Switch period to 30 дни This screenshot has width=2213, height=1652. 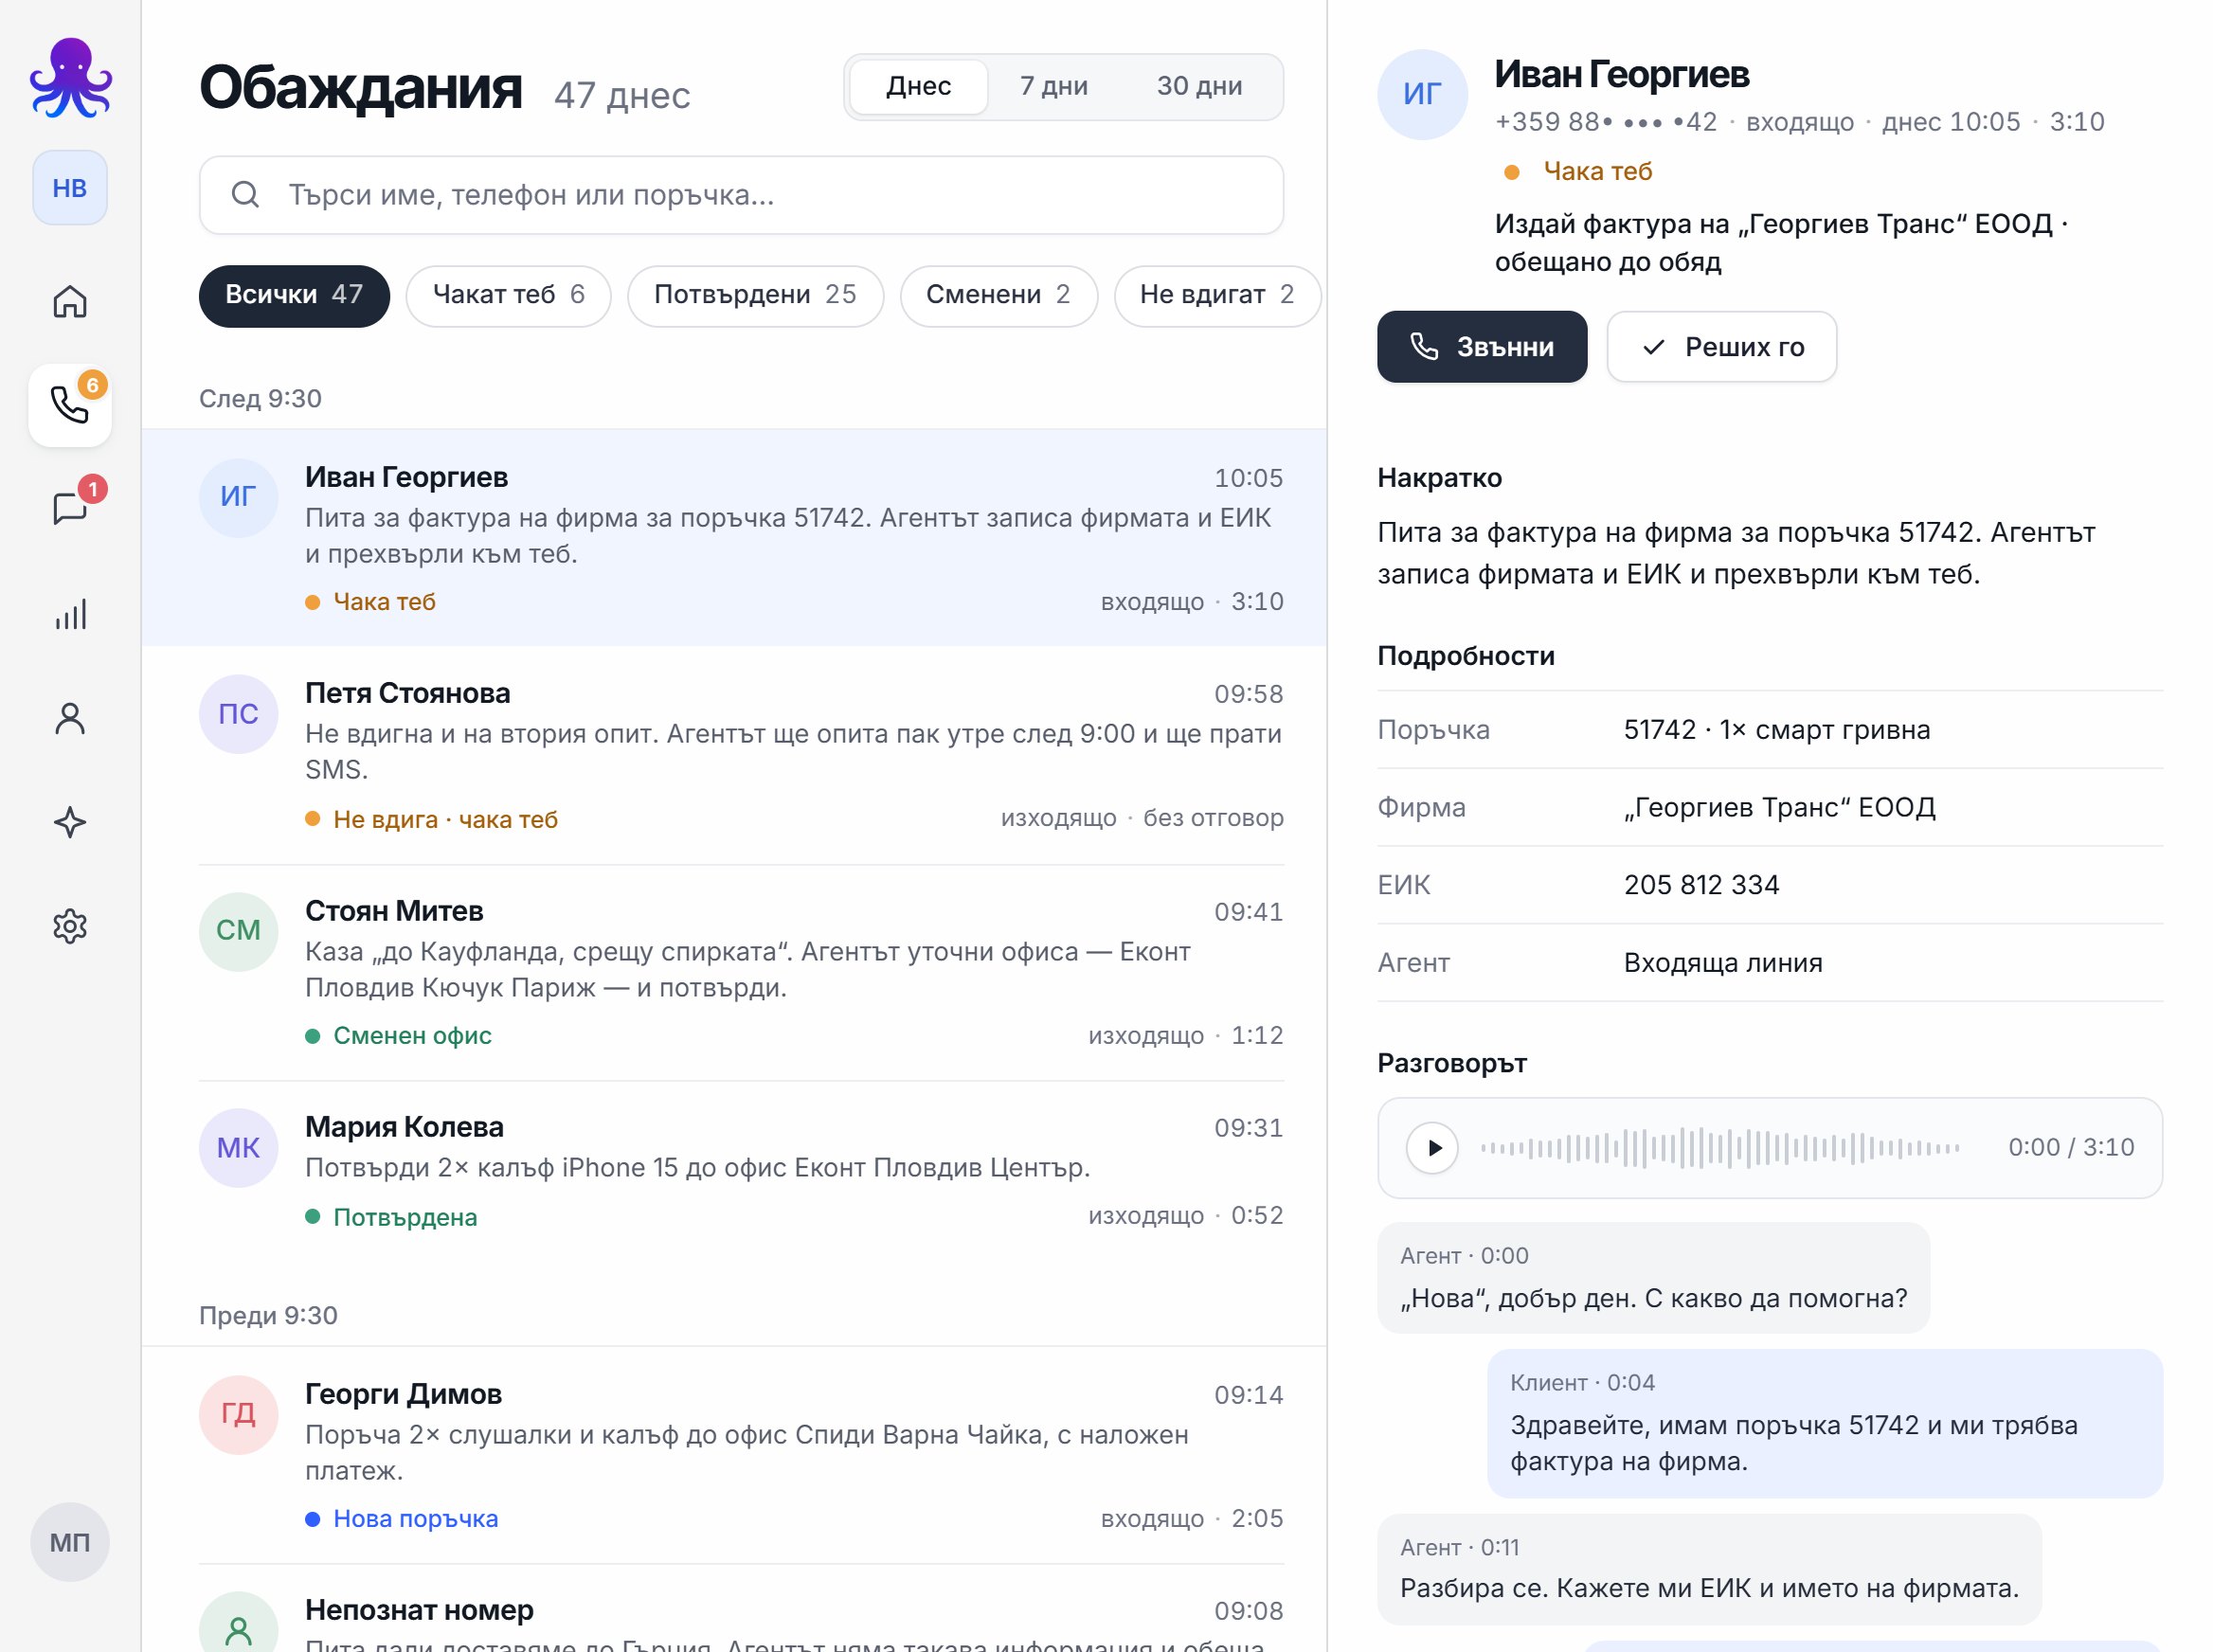[x=1199, y=86]
